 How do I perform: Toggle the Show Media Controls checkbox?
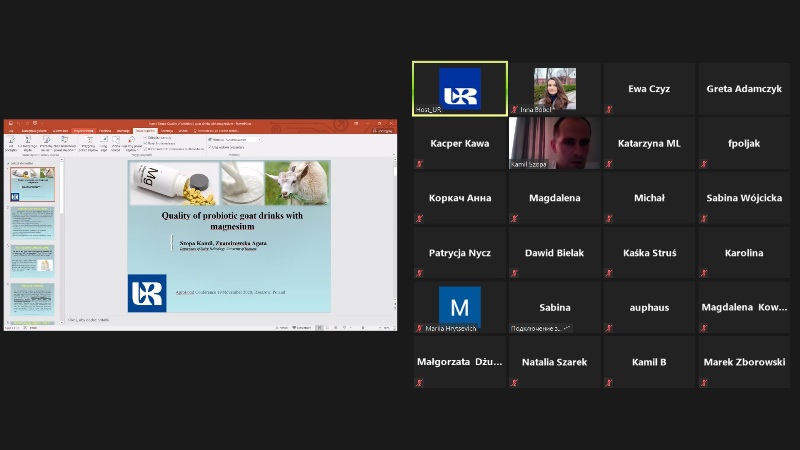point(145,149)
